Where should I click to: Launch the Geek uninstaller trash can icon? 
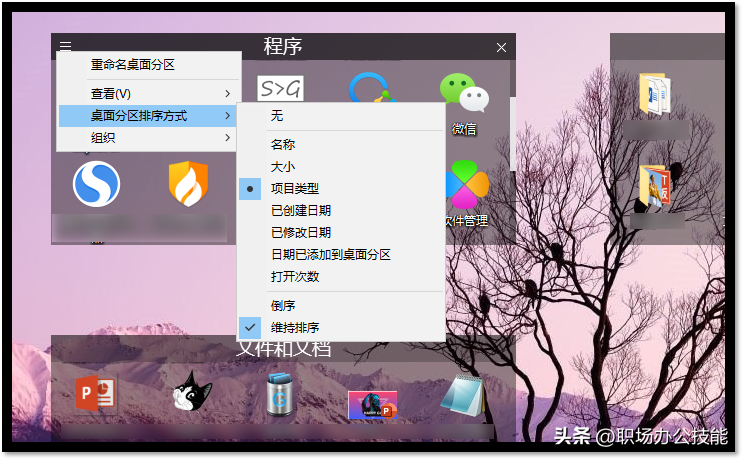click(279, 394)
